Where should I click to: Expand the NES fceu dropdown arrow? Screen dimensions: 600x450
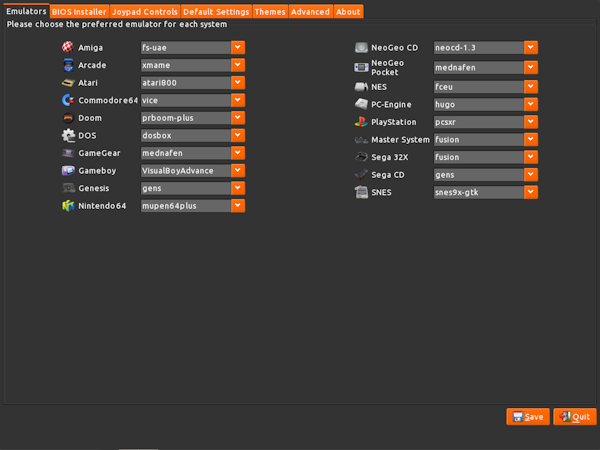coord(531,87)
